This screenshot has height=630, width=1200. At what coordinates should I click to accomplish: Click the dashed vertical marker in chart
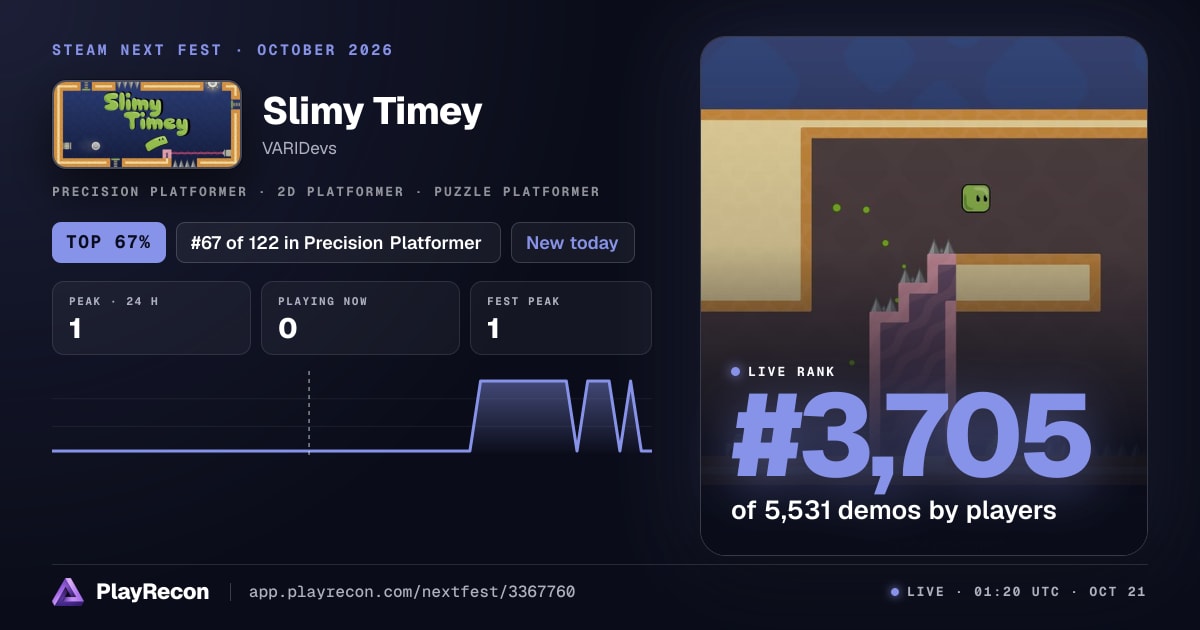(309, 412)
